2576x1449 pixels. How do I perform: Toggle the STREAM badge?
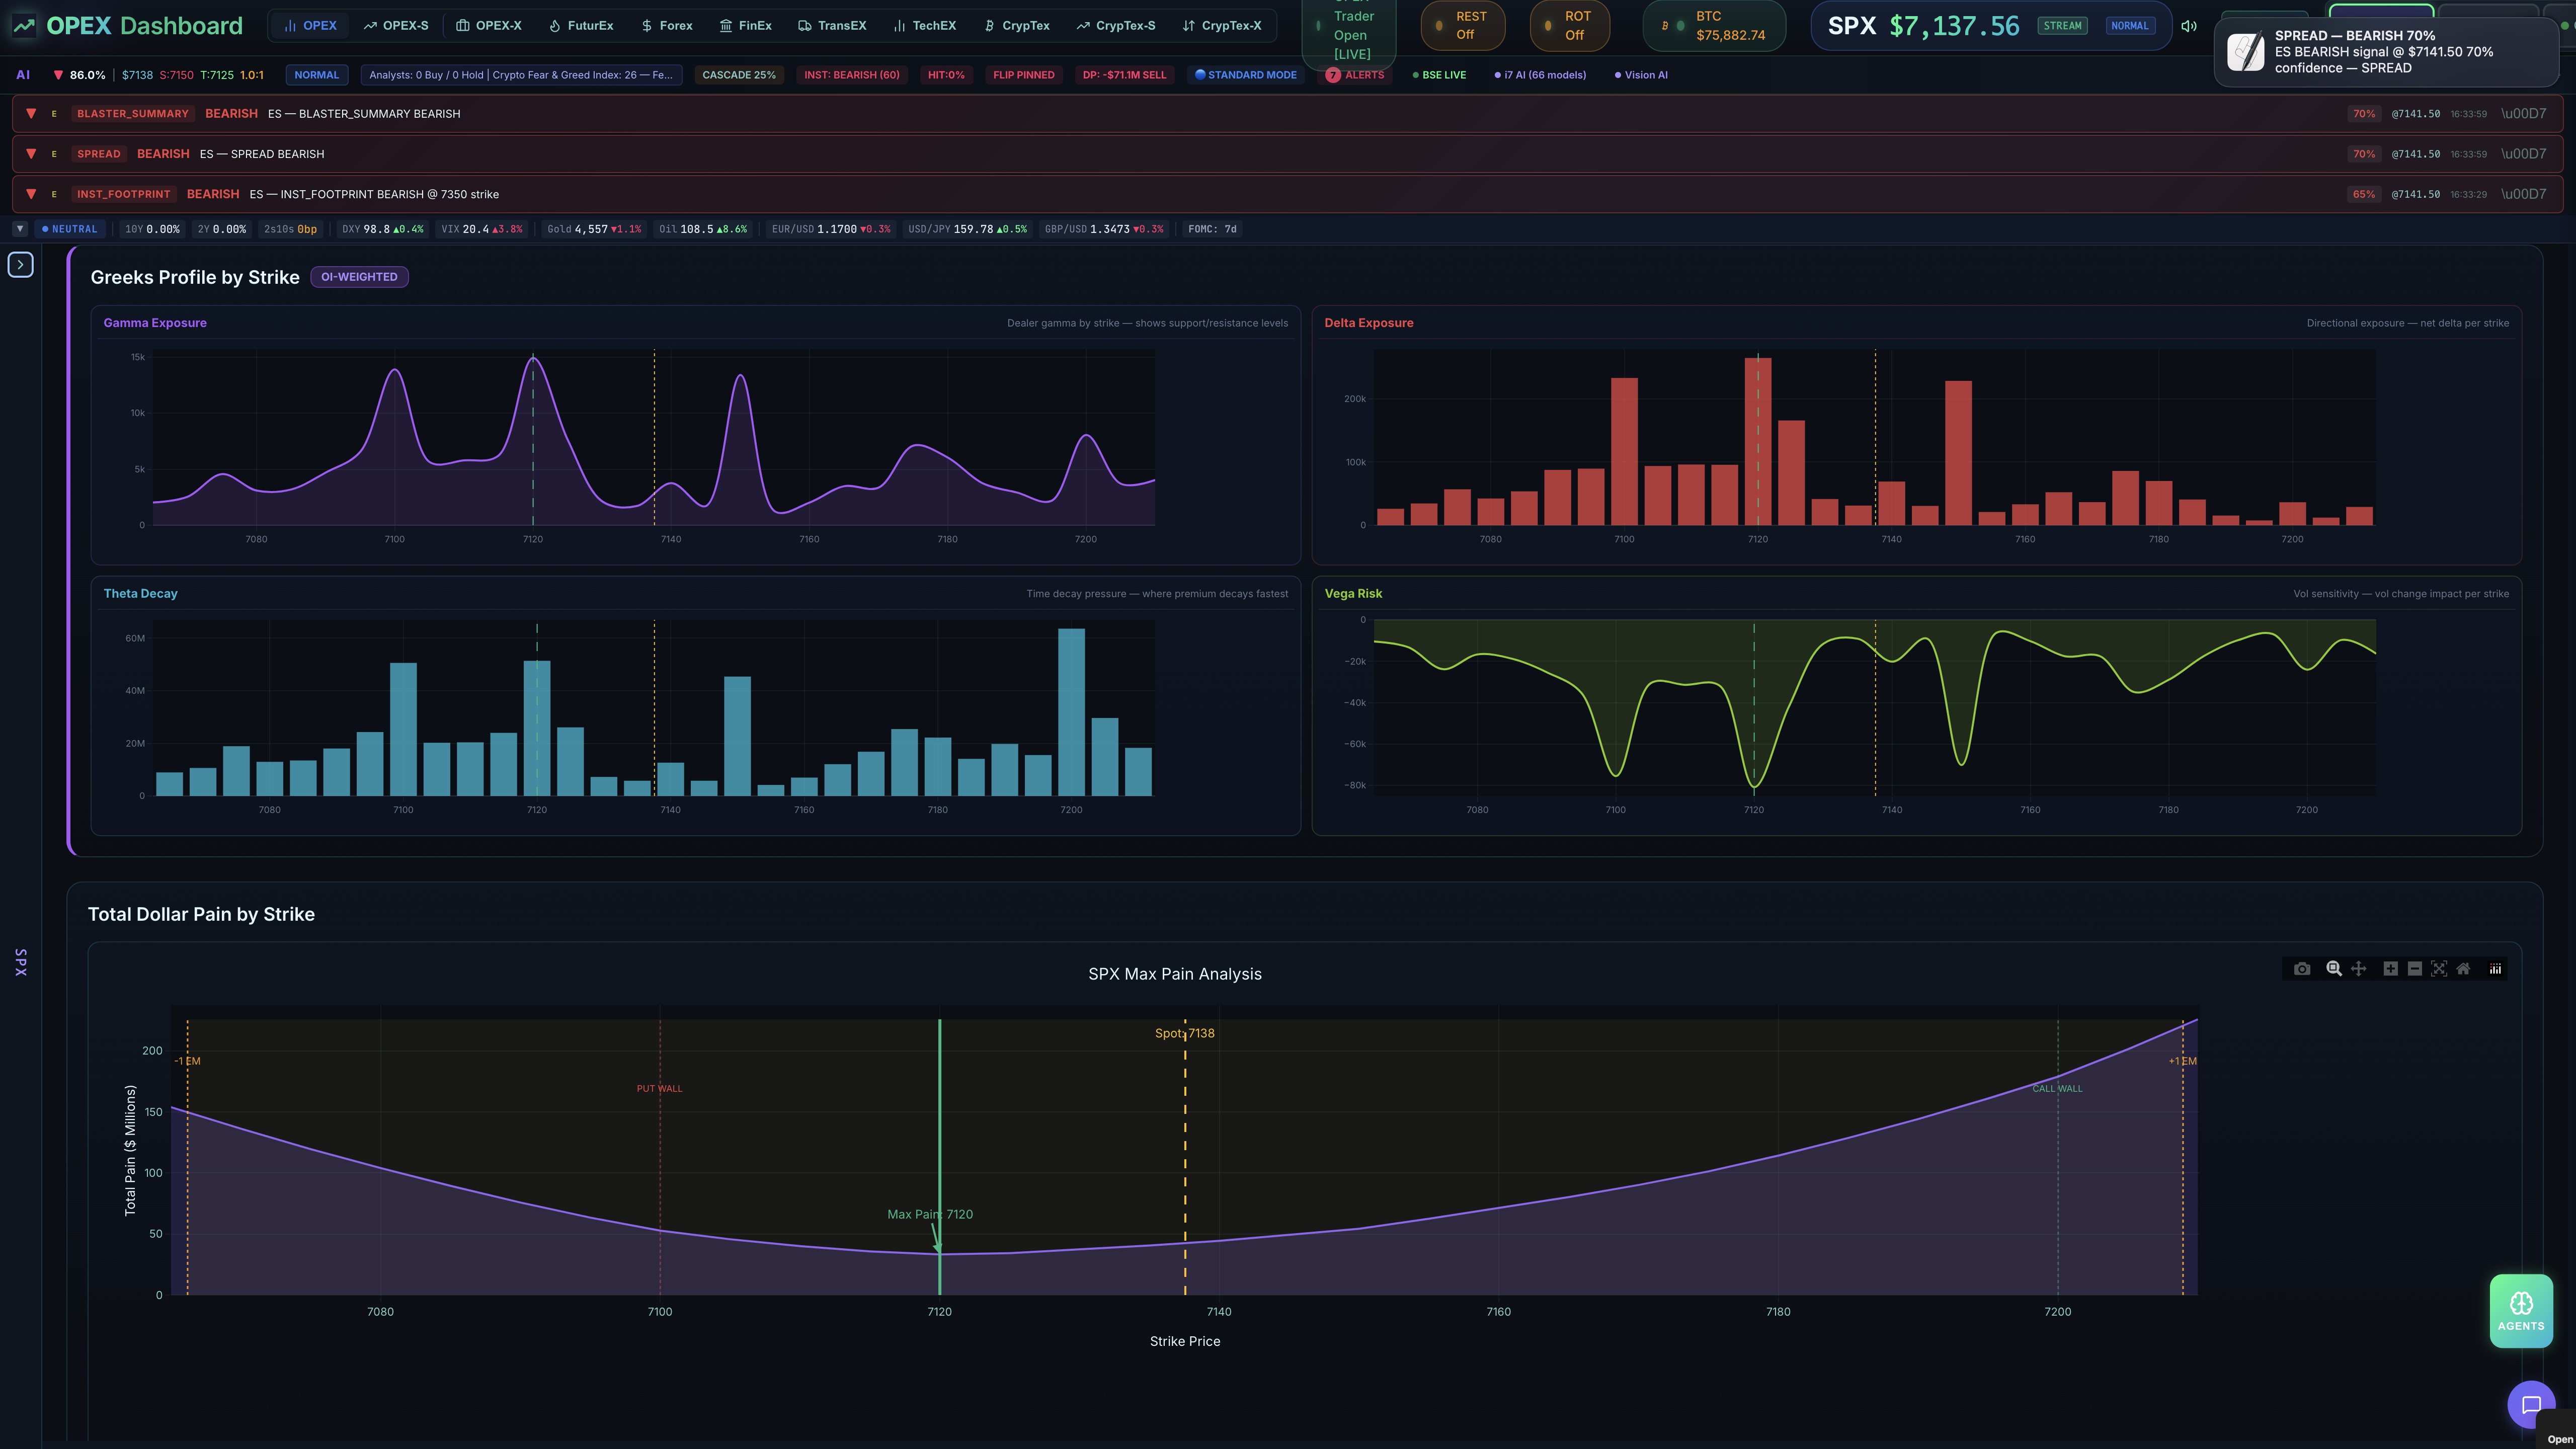[2062, 26]
